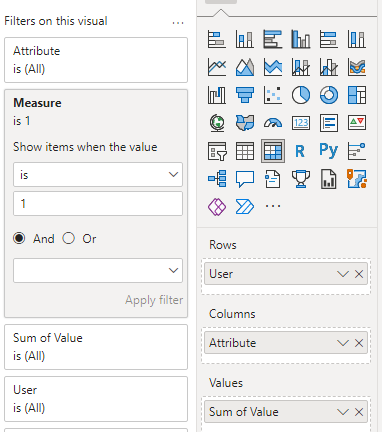Select the Funnel visual
The height and width of the screenshot is (432, 382).
point(245,95)
